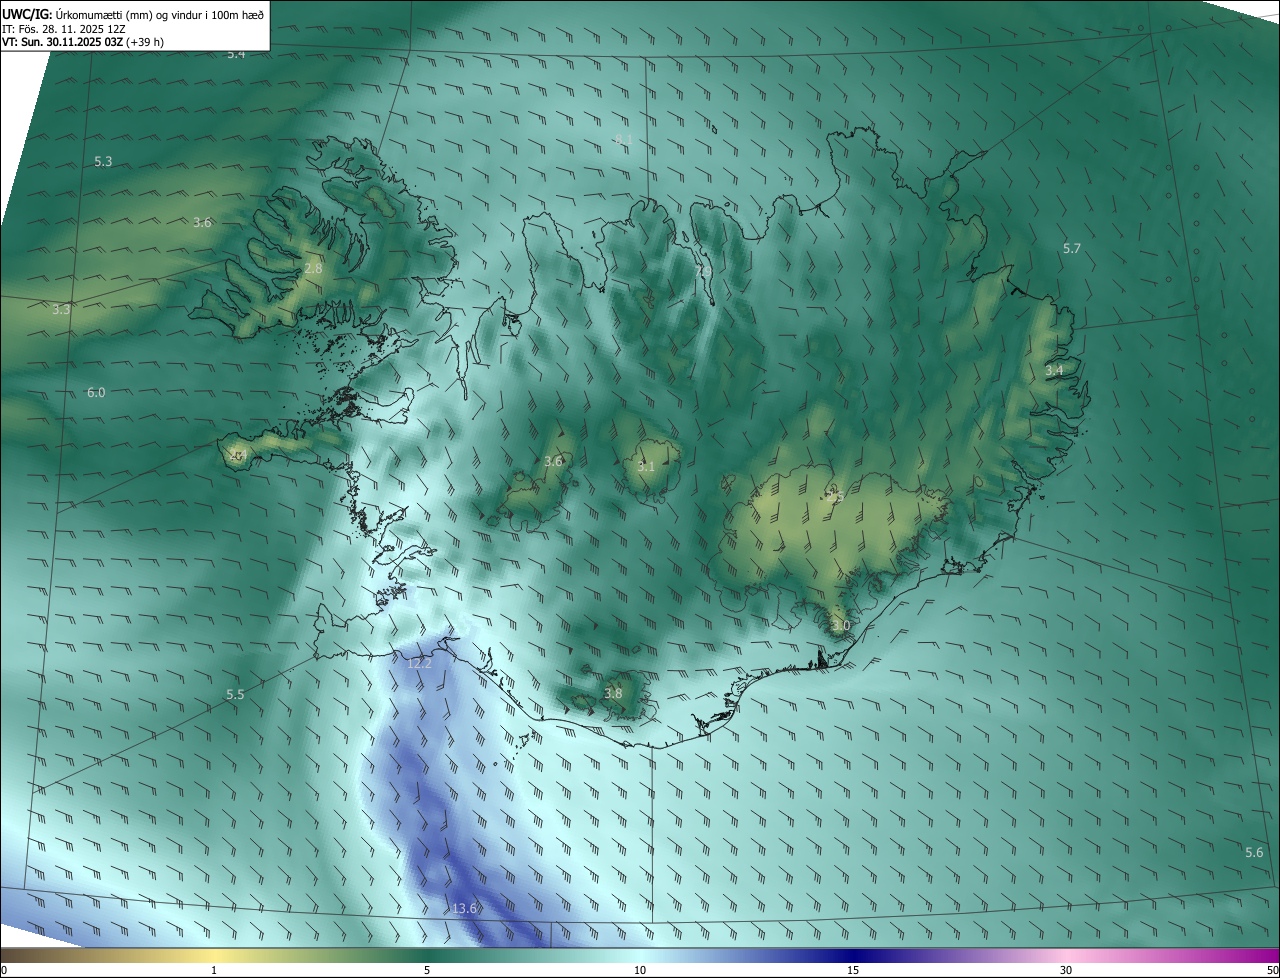Click the title text 'Úrkomumætti (mm) og vindur í 100m hæð'
Screen dimensions: 1280x978
pyautogui.click(x=159, y=13)
